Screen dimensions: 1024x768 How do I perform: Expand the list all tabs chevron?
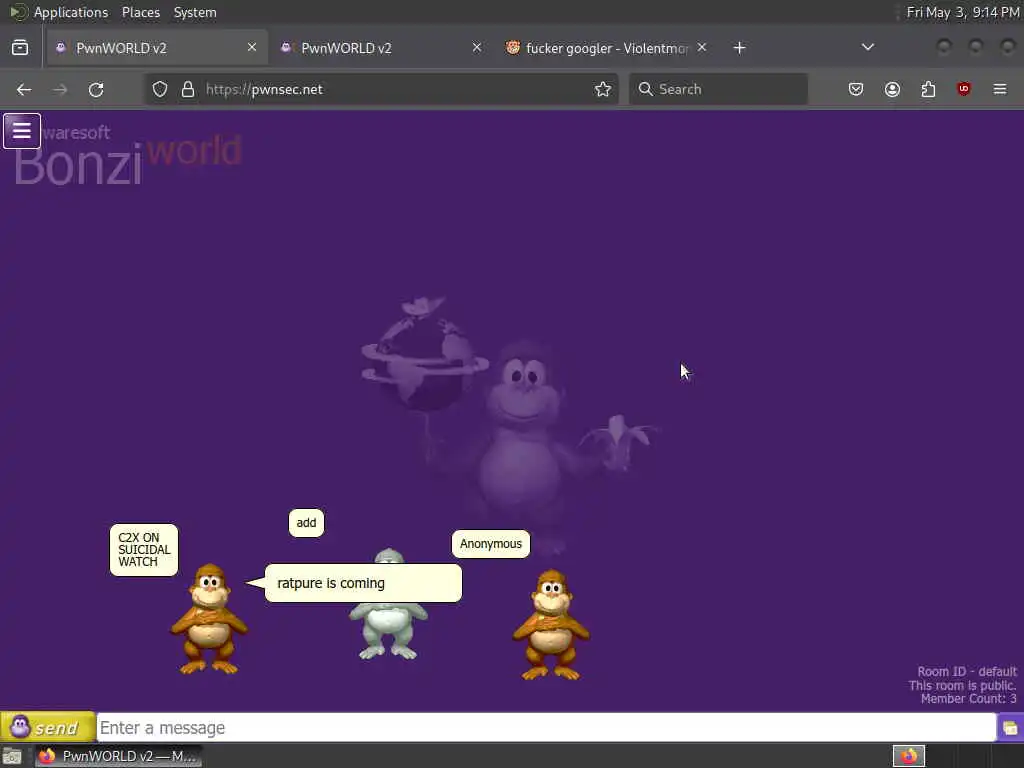click(x=868, y=48)
